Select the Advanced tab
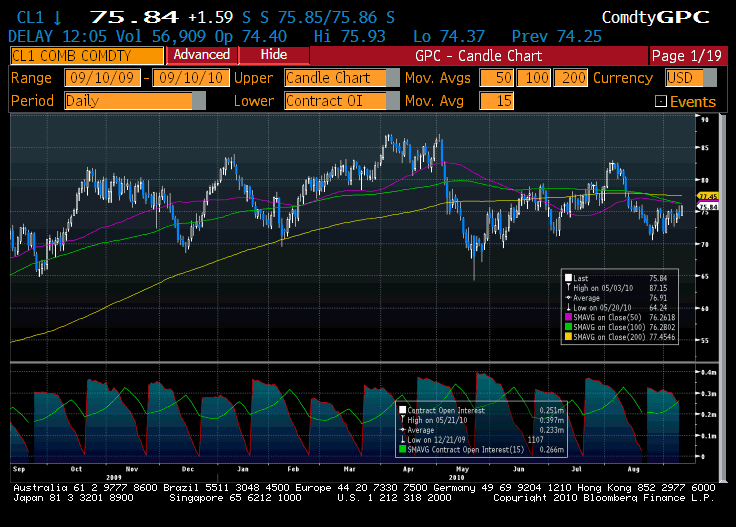Image resolution: width=736 pixels, height=527 pixels. [x=201, y=55]
